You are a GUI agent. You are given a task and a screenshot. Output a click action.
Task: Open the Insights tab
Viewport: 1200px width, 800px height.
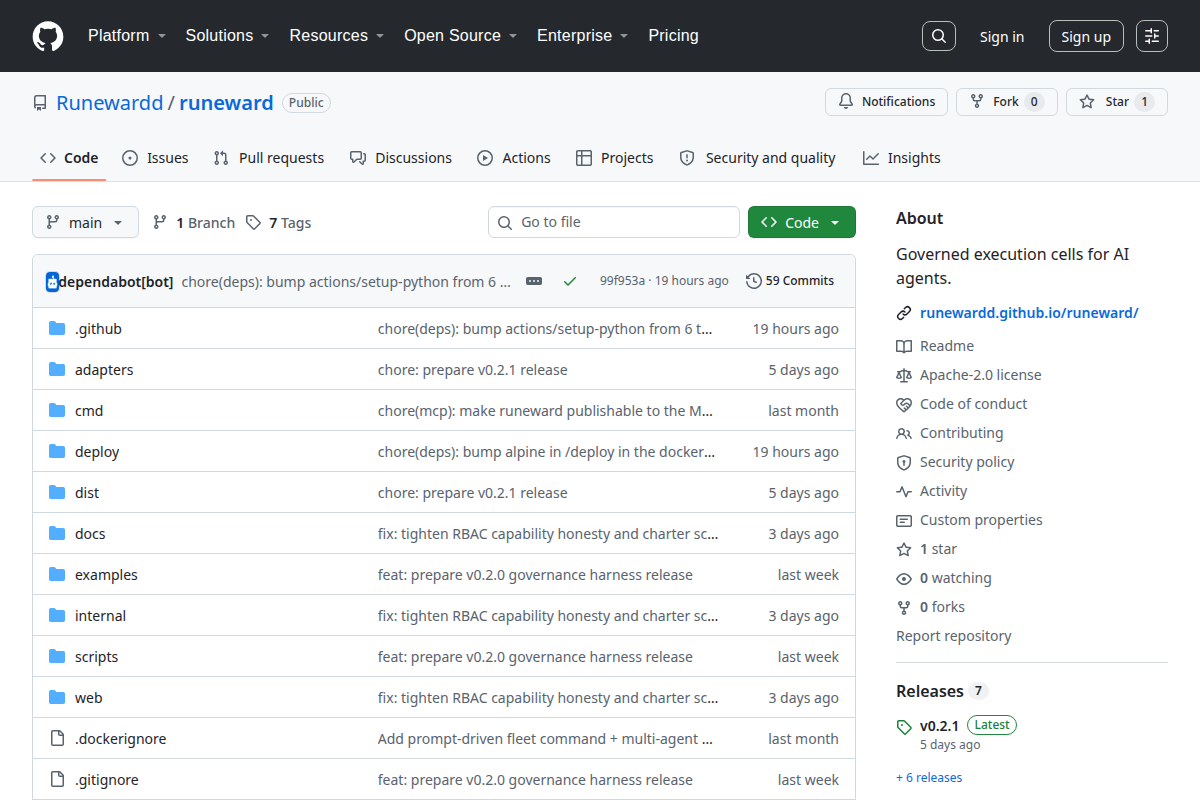pos(902,158)
